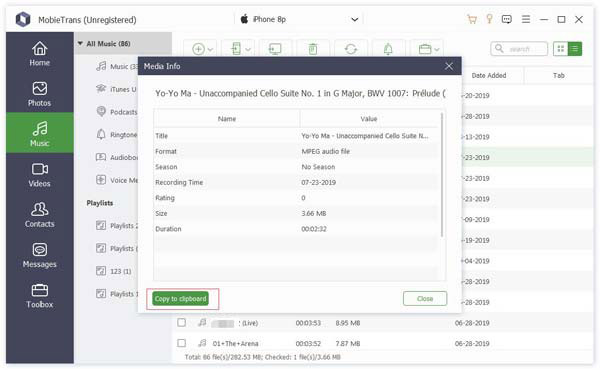Click the toolbox briefcase icon in toolbar
The width and height of the screenshot is (600, 370).
[x=425, y=49]
